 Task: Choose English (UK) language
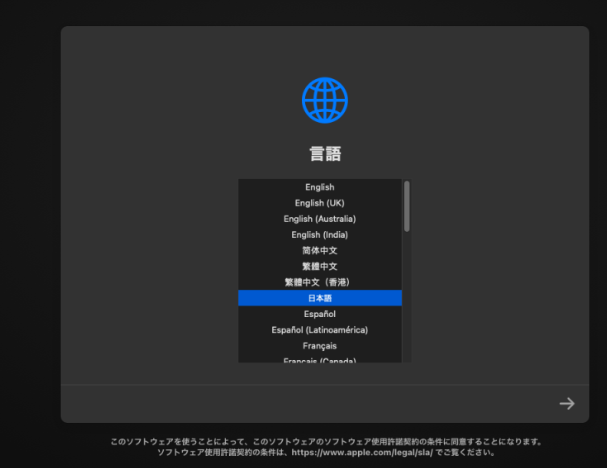320,203
